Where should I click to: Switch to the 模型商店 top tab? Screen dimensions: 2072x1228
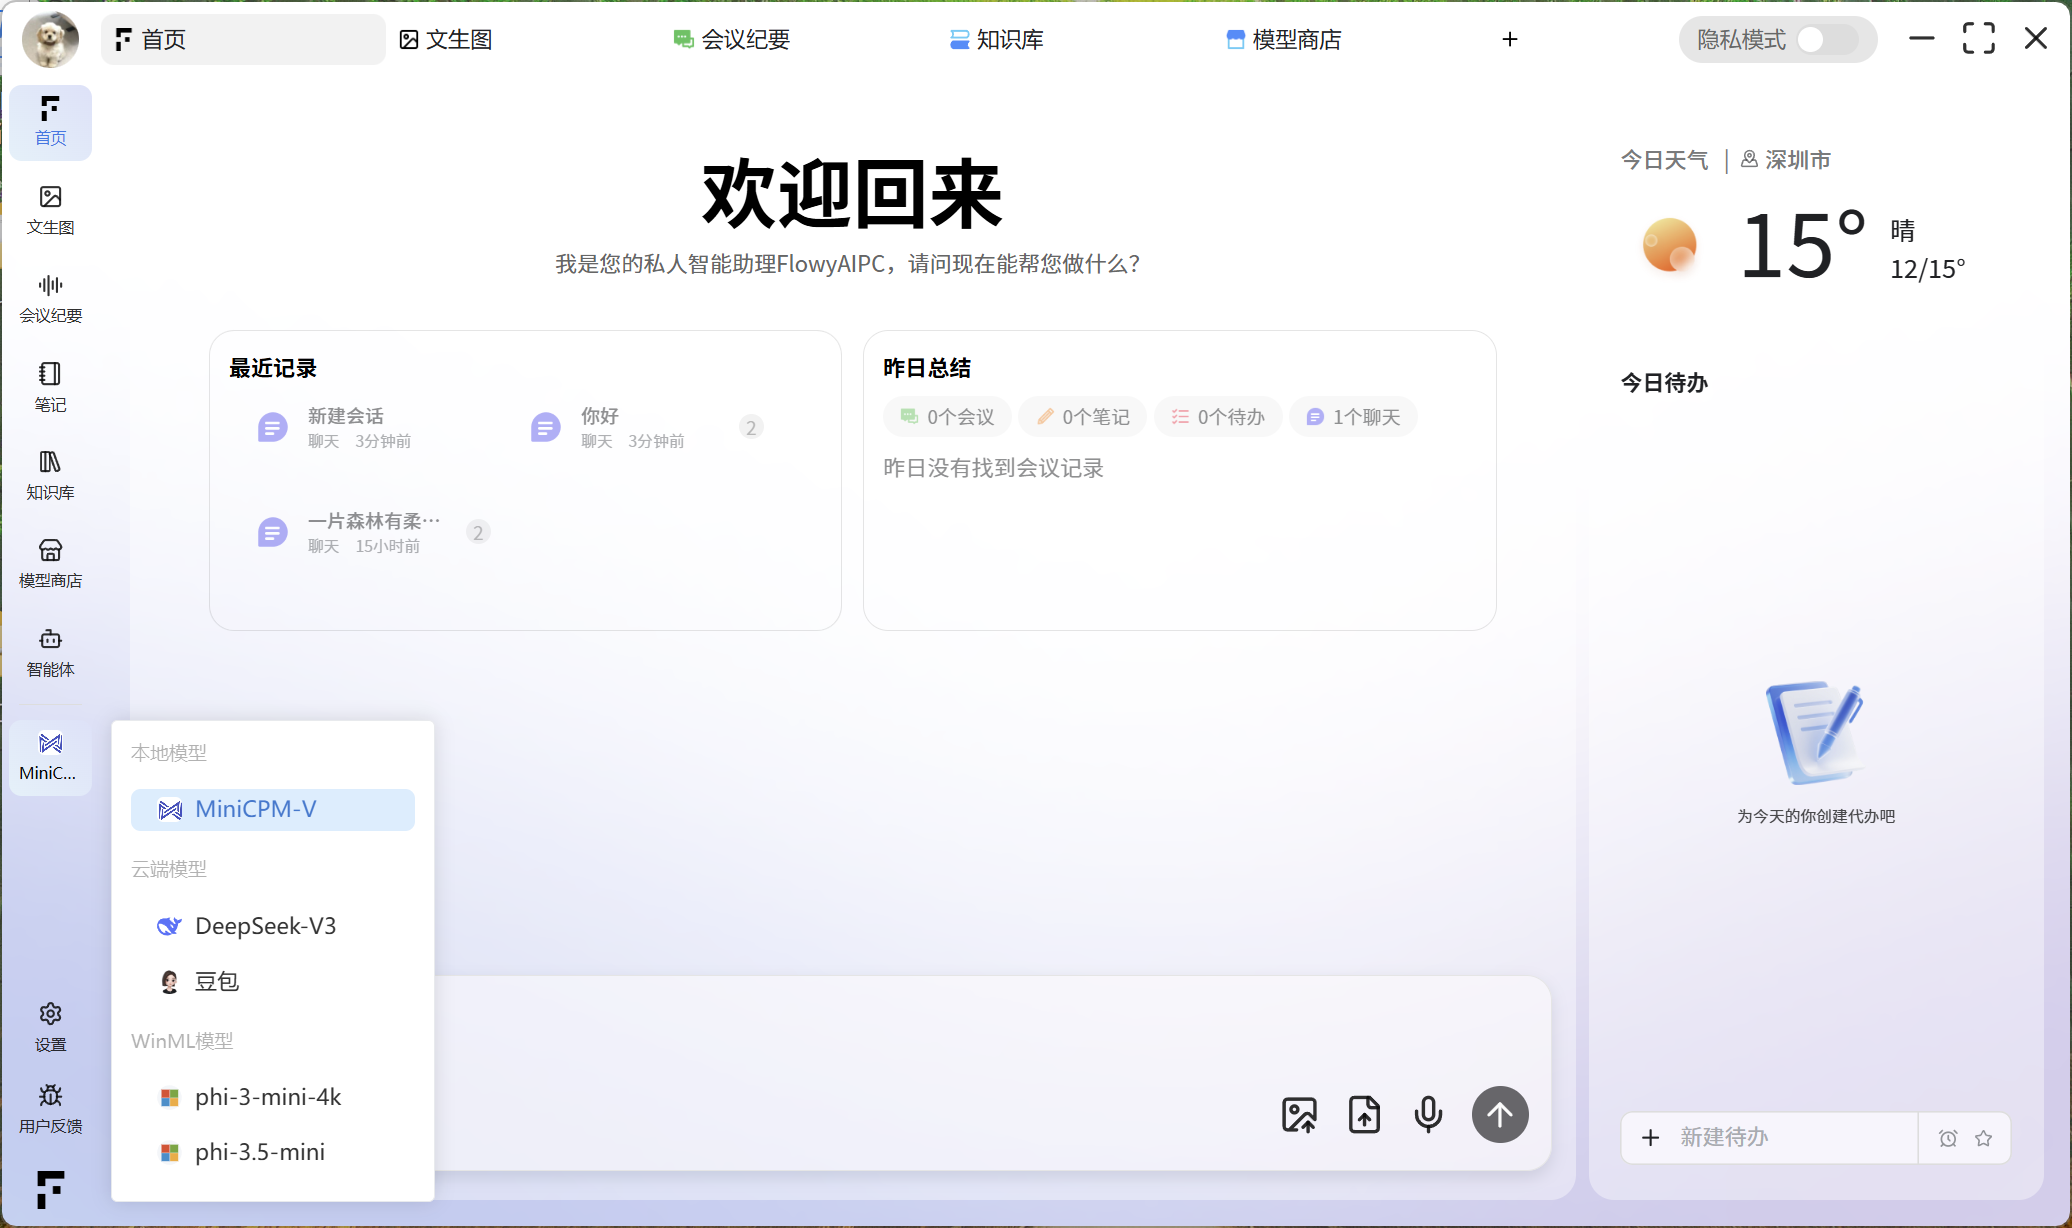pyautogui.click(x=1284, y=40)
